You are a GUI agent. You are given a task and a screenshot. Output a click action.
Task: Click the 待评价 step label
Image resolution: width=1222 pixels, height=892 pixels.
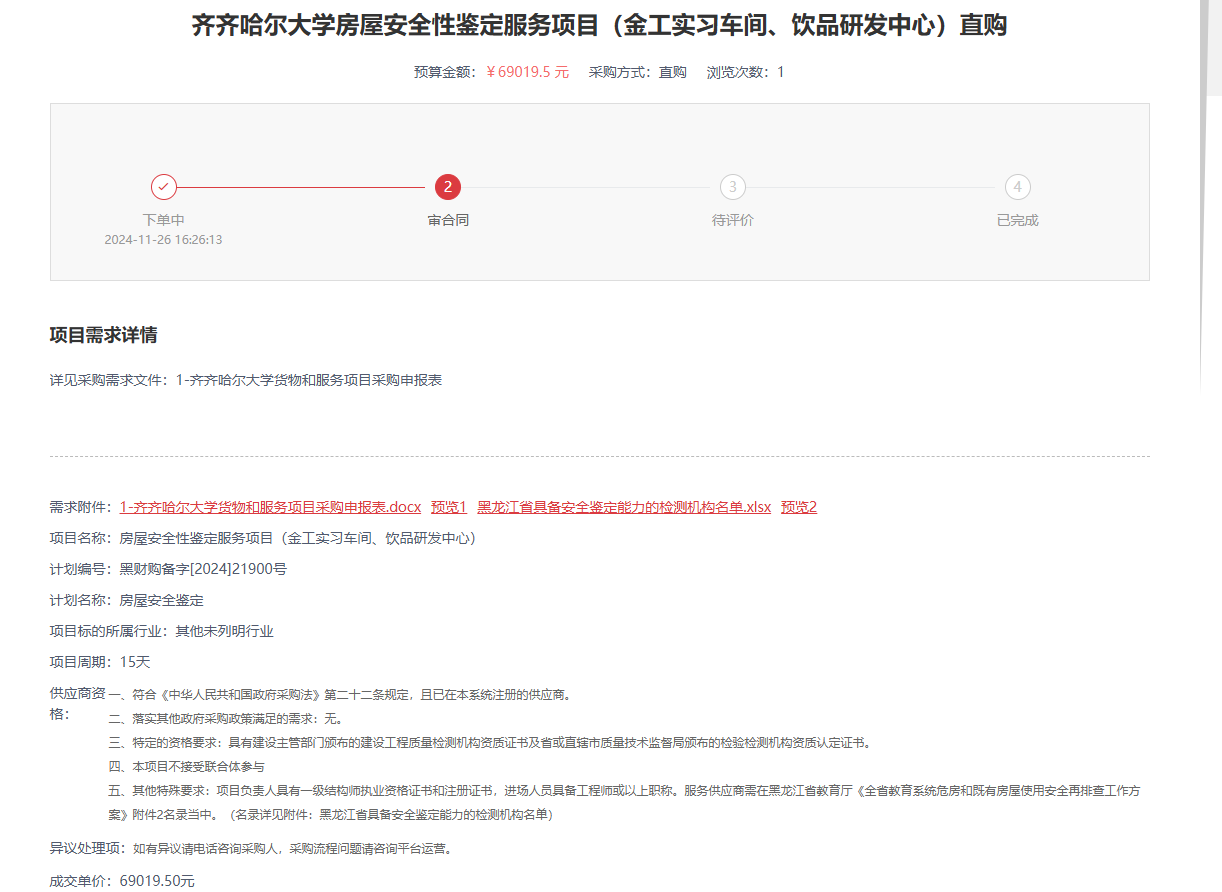pyautogui.click(x=733, y=220)
